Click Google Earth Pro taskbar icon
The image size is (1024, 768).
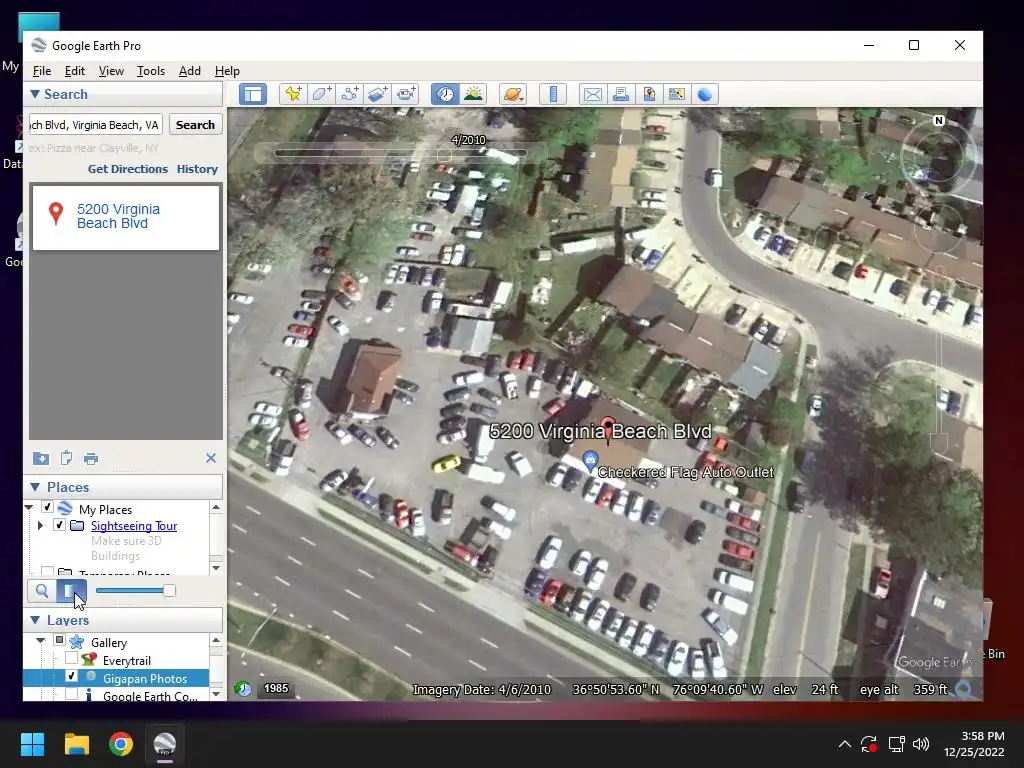[165, 744]
